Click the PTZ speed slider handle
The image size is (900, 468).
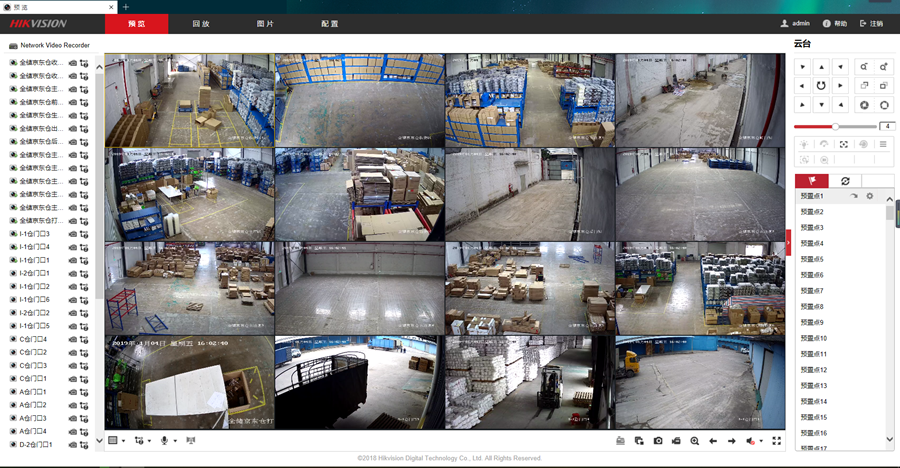[835, 127]
